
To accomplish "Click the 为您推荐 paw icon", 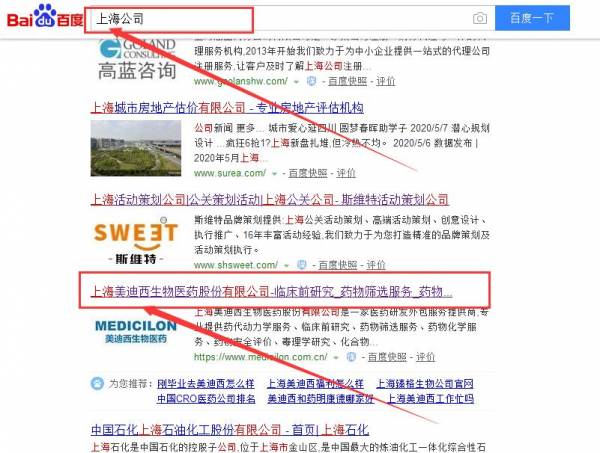I will tap(97, 383).
